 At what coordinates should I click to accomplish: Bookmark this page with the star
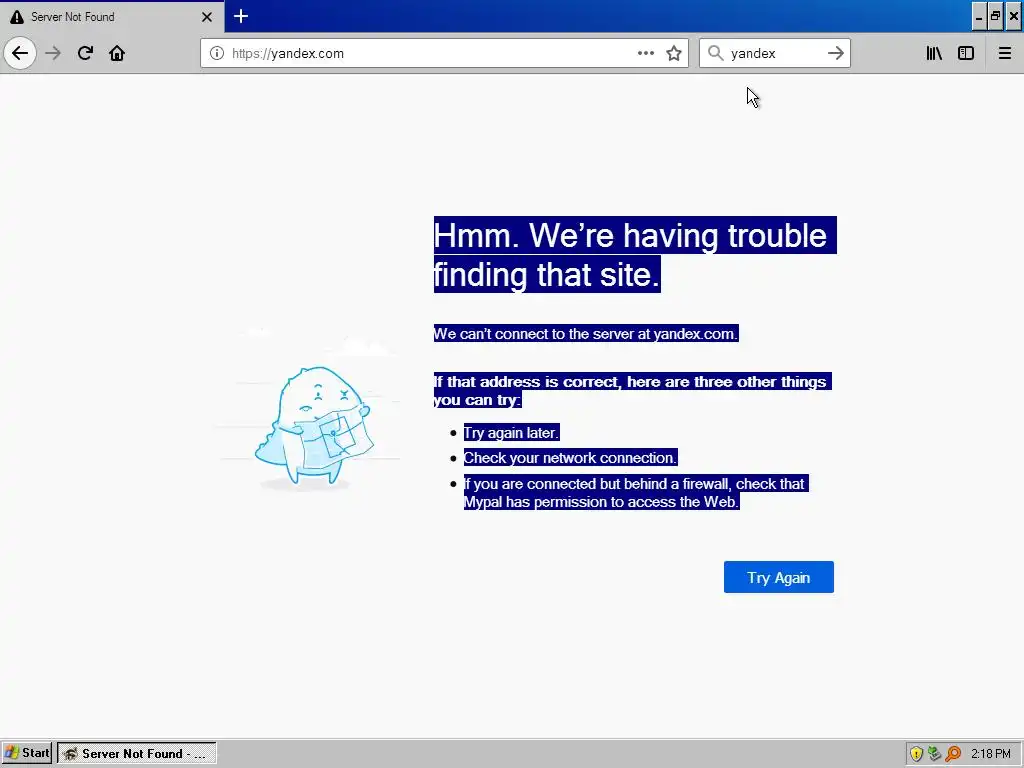click(x=674, y=53)
